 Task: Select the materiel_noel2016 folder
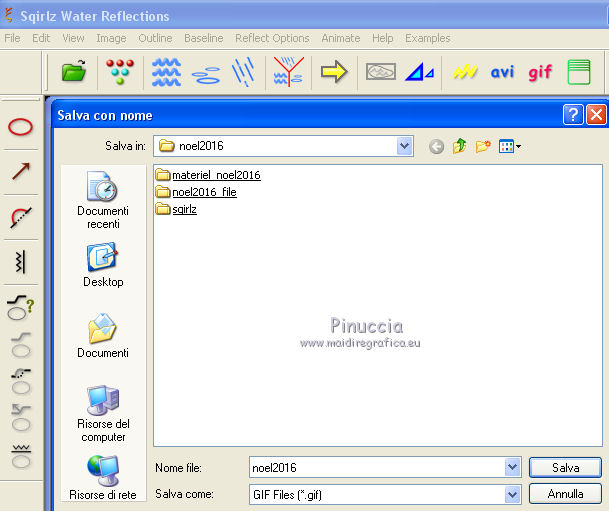[208, 175]
